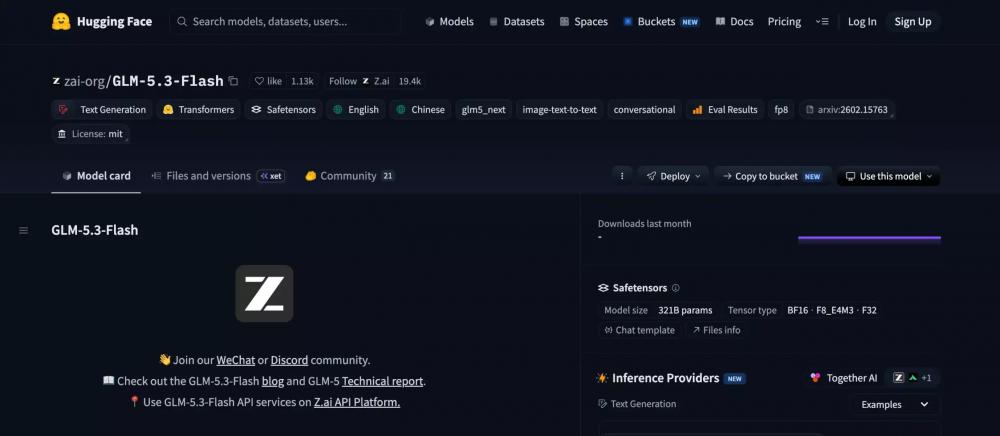Open Datasets in top navigation

517,22
